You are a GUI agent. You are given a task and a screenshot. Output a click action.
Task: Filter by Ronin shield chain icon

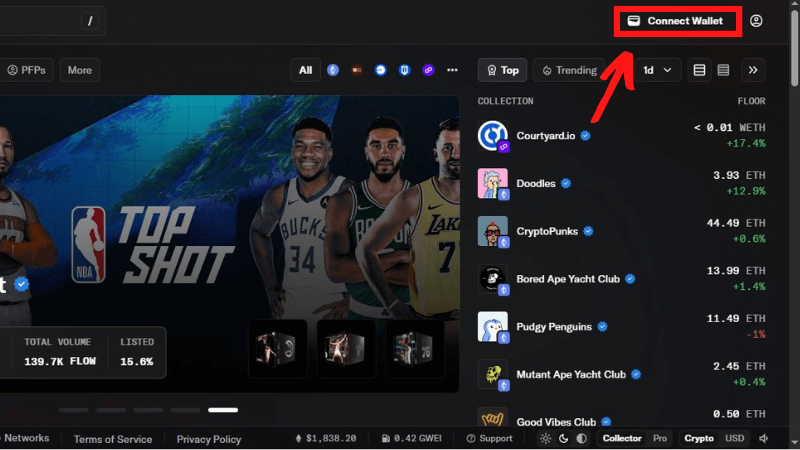(405, 70)
